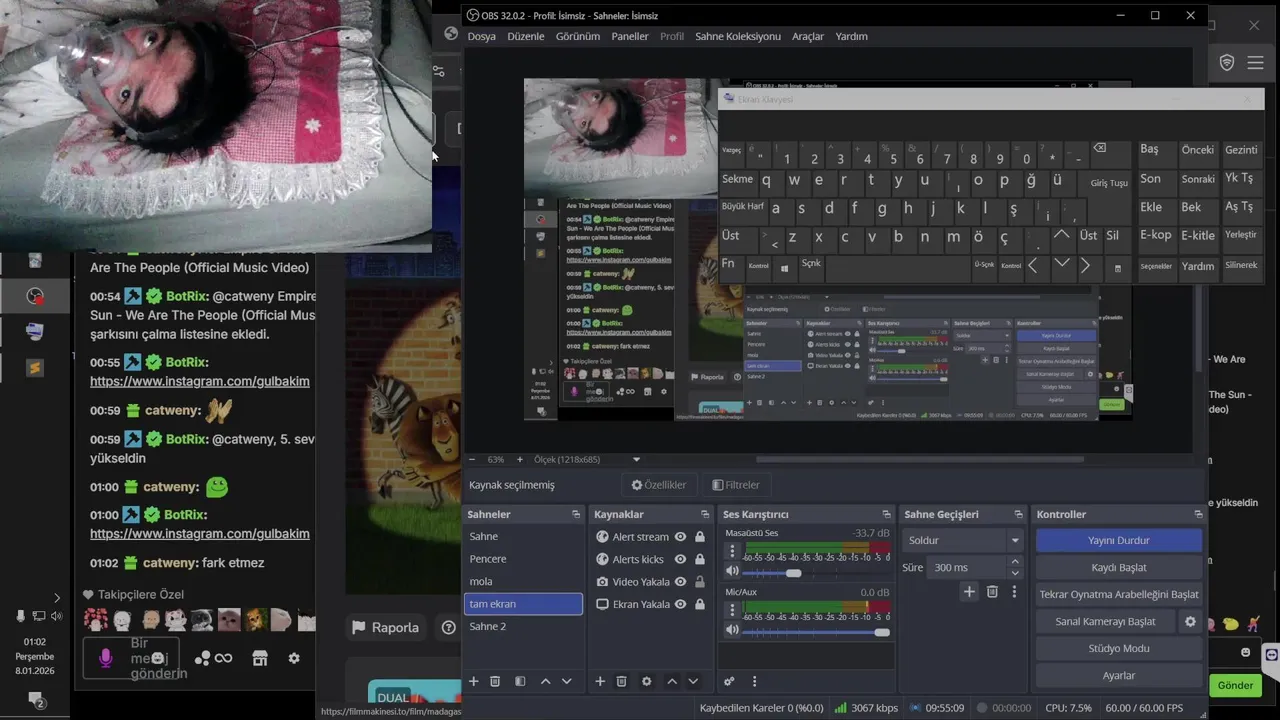Click Sanal Kamerayı Başlat button

tap(1105, 621)
